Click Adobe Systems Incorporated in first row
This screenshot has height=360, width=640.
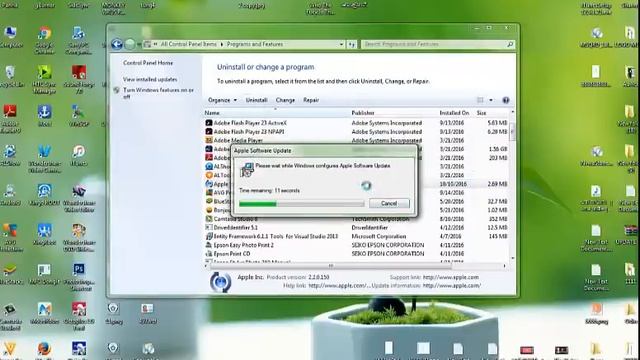coord(387,123)
